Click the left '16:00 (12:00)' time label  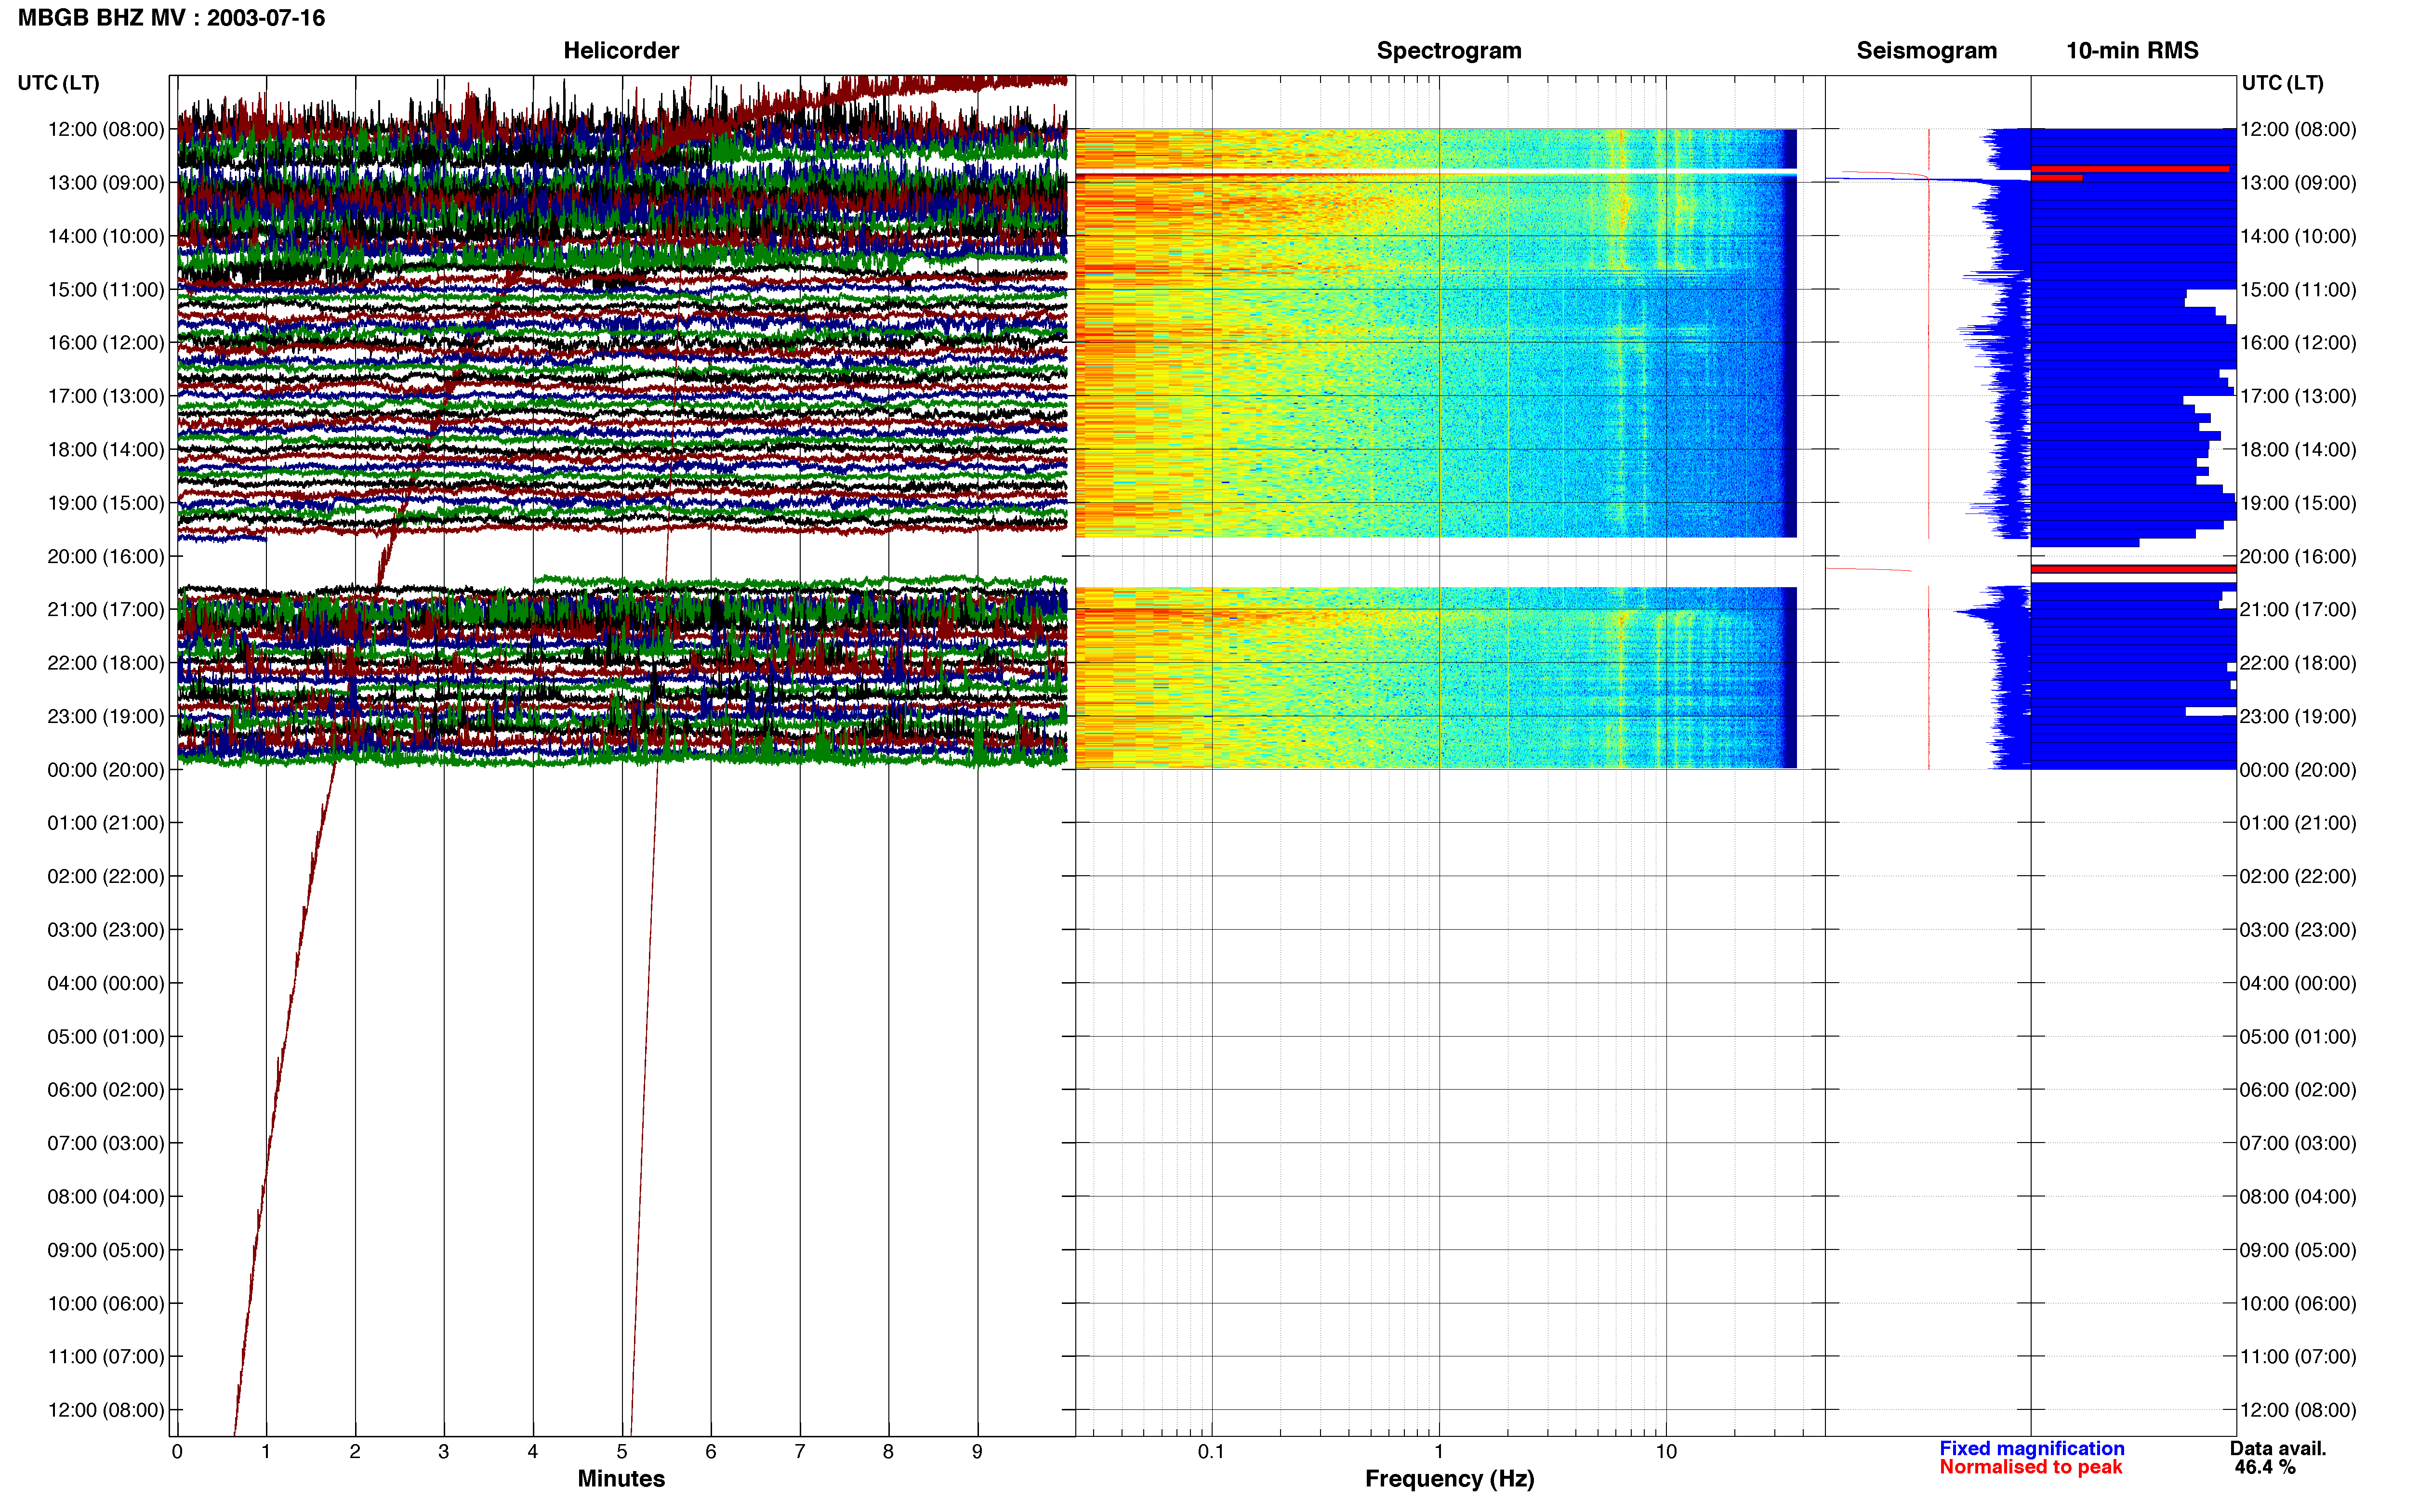tap(106, 343)
